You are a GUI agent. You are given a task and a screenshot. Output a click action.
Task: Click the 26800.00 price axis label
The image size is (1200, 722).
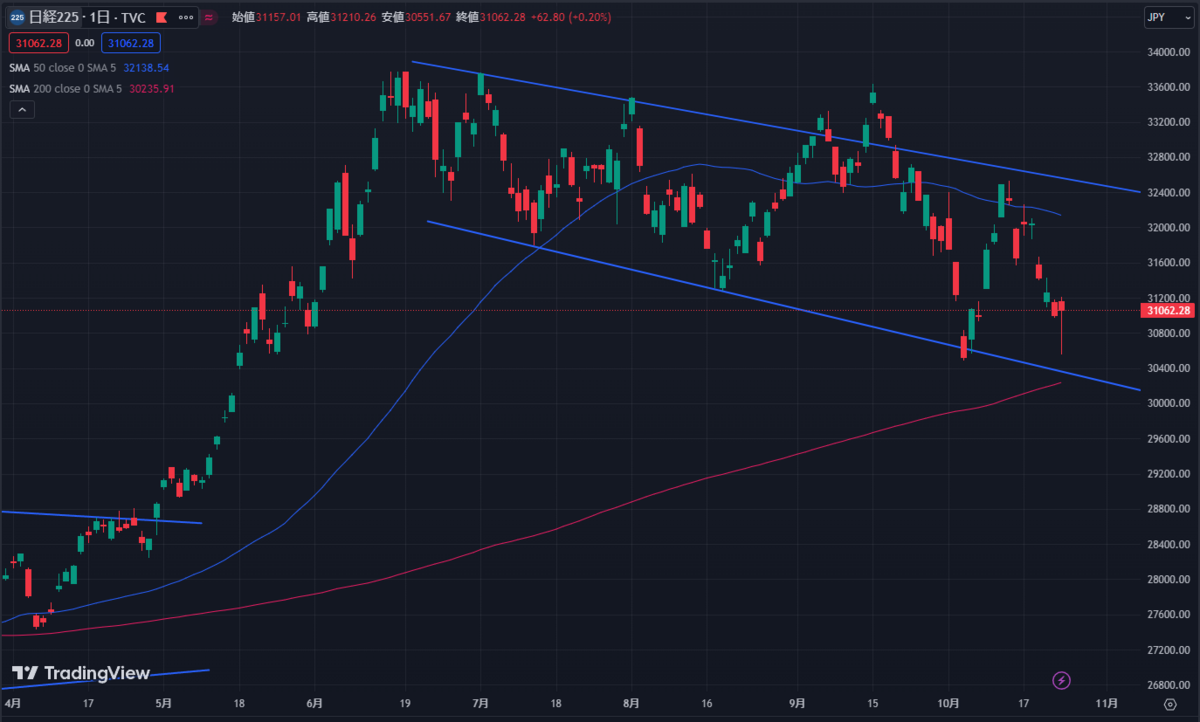pos(1170,685)
